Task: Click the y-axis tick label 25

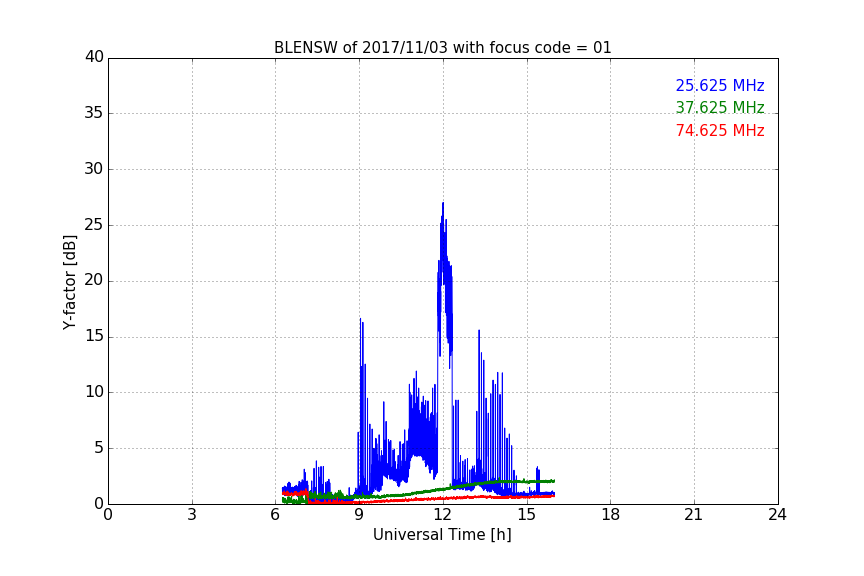Action: (94, 225)
